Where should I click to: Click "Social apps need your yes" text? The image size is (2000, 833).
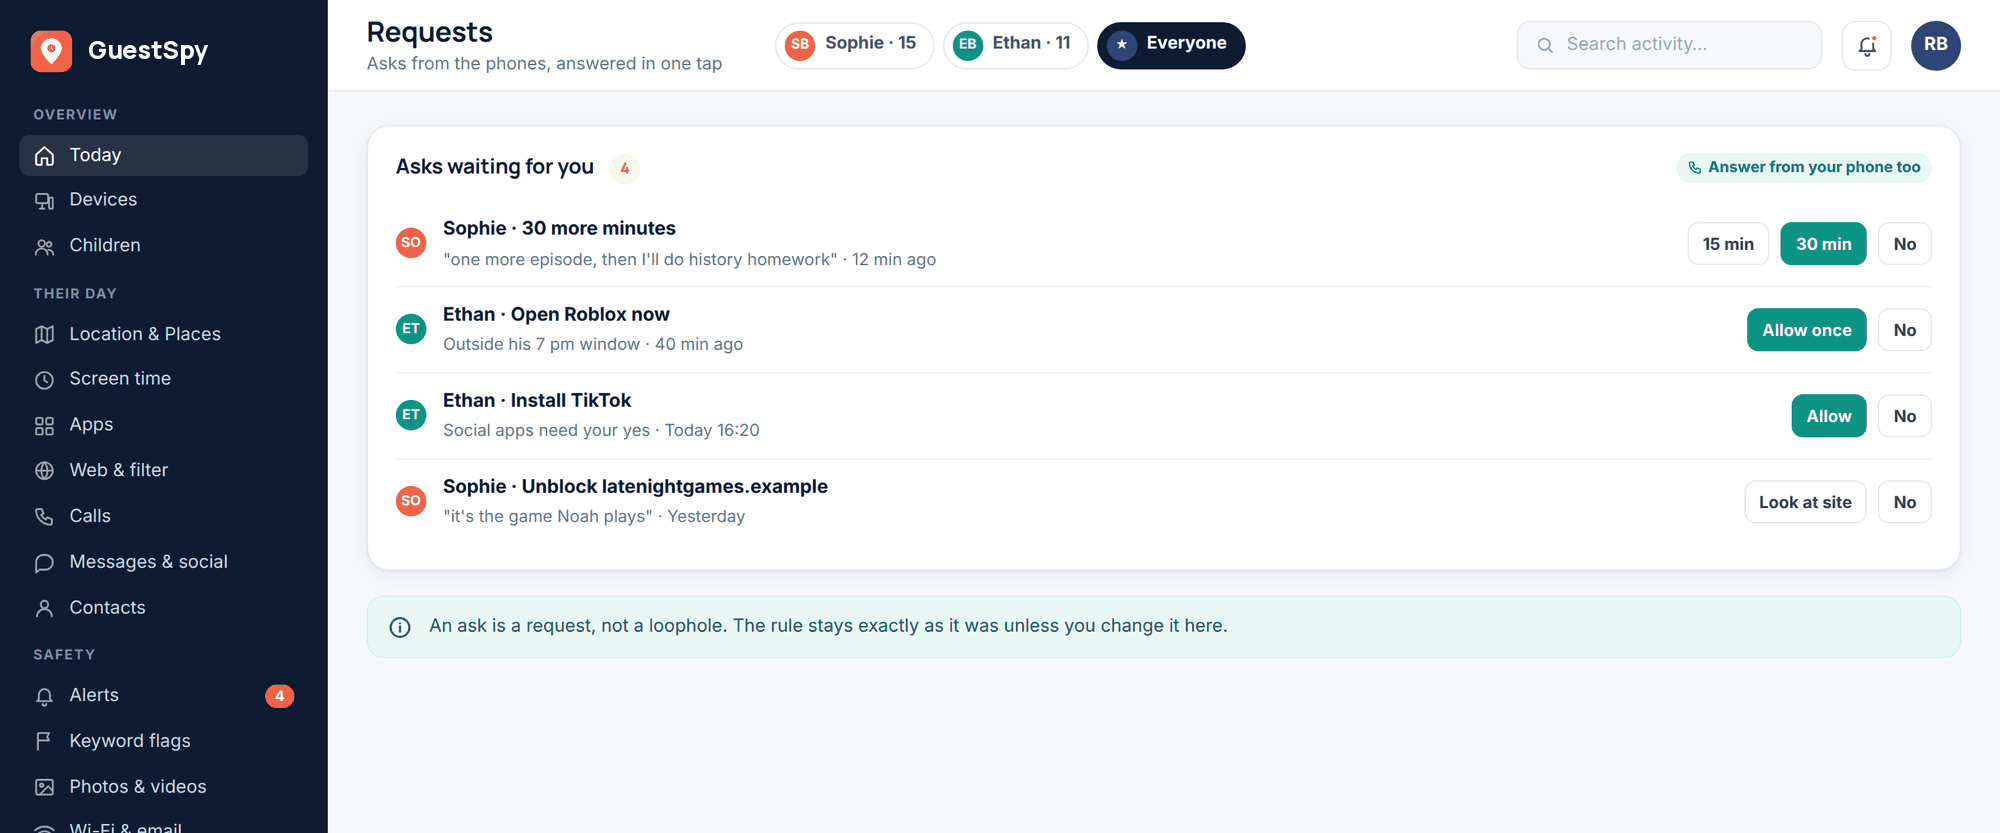tap(546, 430)
